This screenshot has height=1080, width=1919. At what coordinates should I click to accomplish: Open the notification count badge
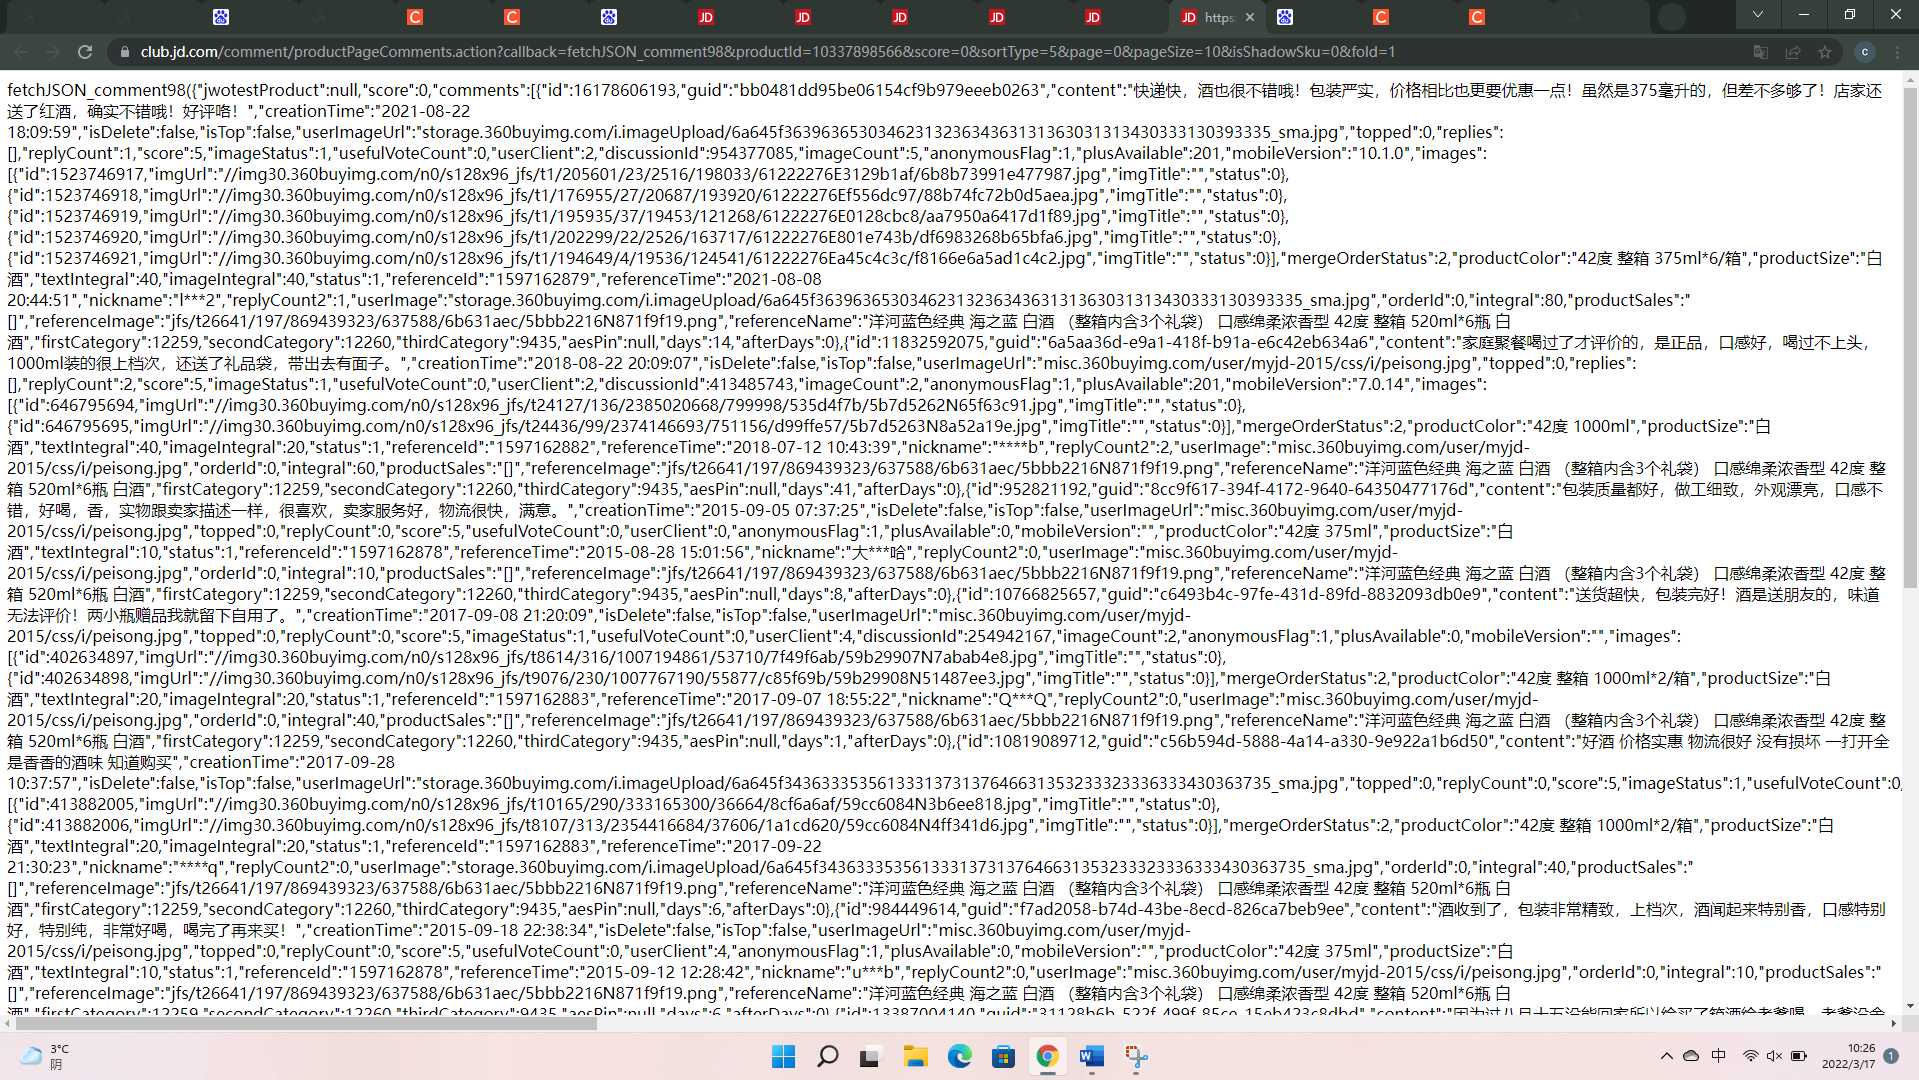click(x=1891, y=1056)
